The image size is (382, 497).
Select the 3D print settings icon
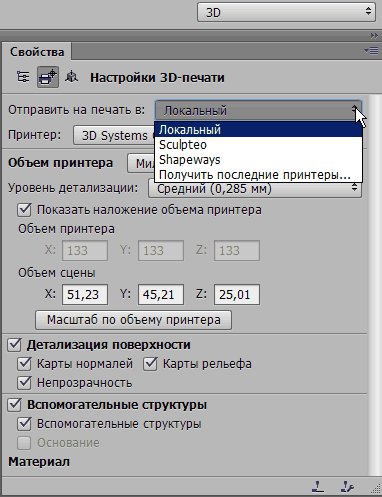(48, 77)
